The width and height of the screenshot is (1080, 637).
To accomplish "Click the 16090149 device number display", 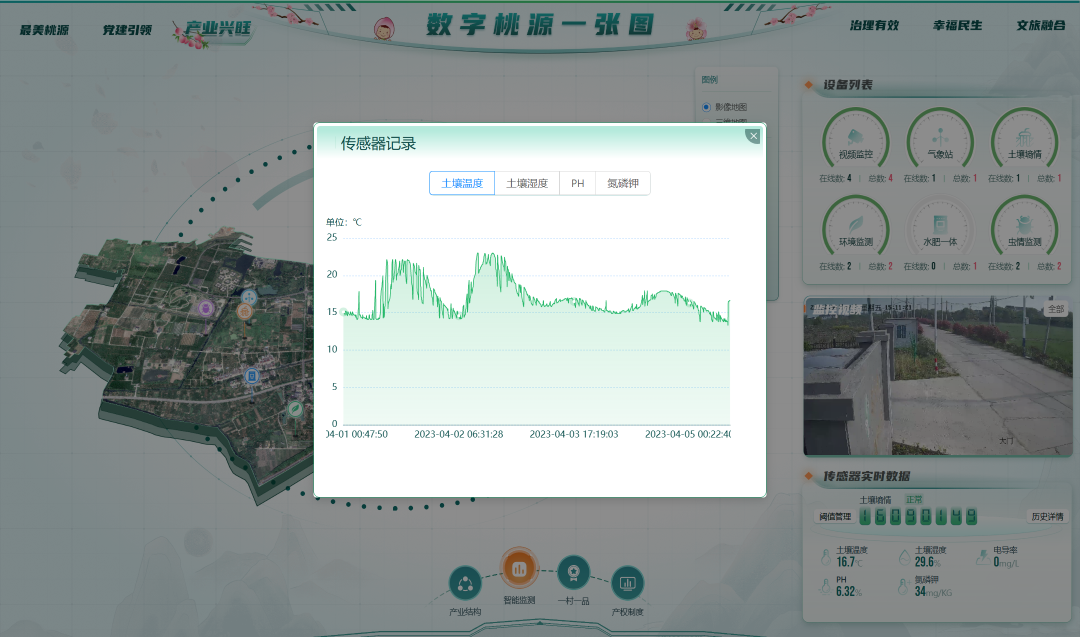I will [917, 516].
